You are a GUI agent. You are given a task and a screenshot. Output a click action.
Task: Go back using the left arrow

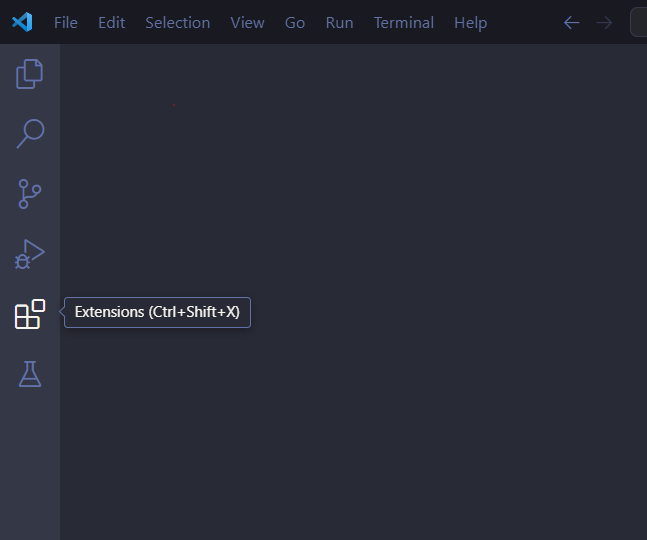coord(572,22)
